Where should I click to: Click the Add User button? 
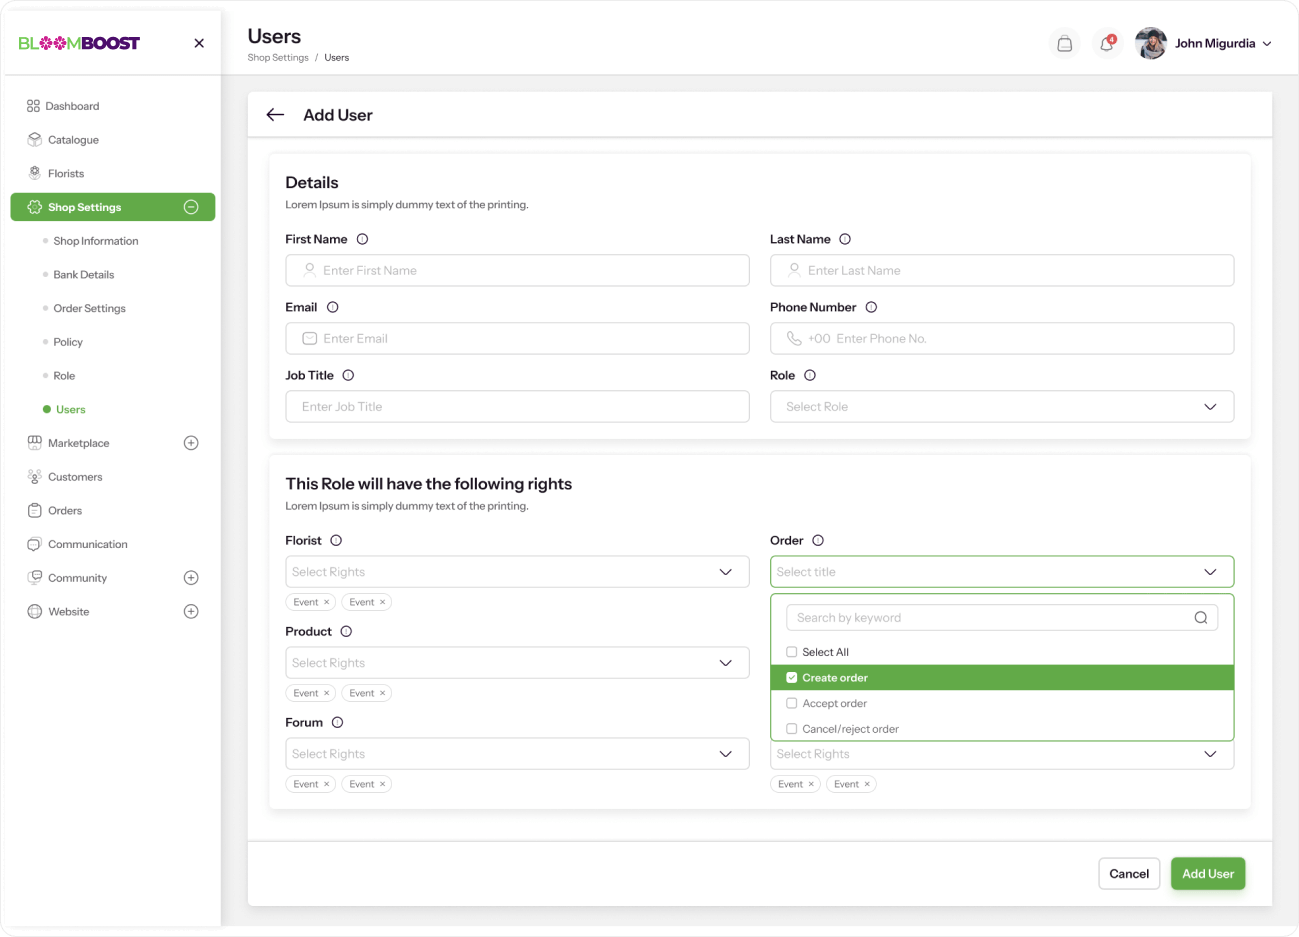[1207, 874]
